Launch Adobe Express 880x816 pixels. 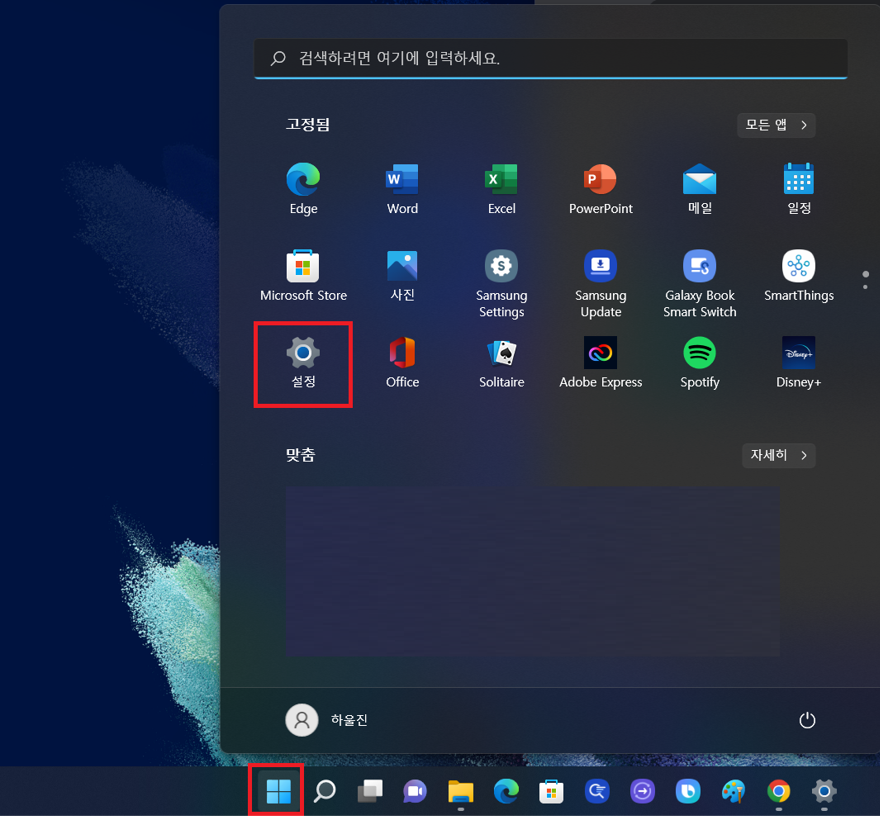(x=601, y=364)
